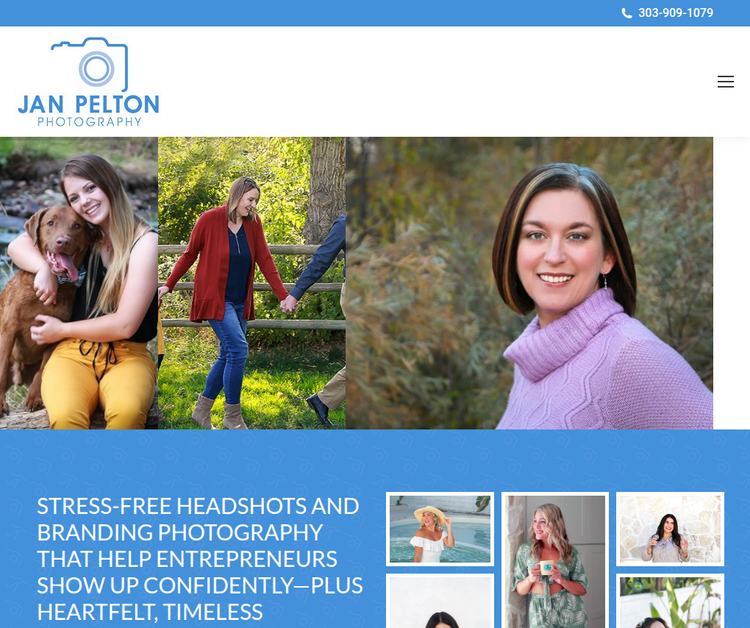Screen dimensions: 750x628
Task: View thumbnail of dark-haired woman by stone wall
Action: [x=670, y=529]
